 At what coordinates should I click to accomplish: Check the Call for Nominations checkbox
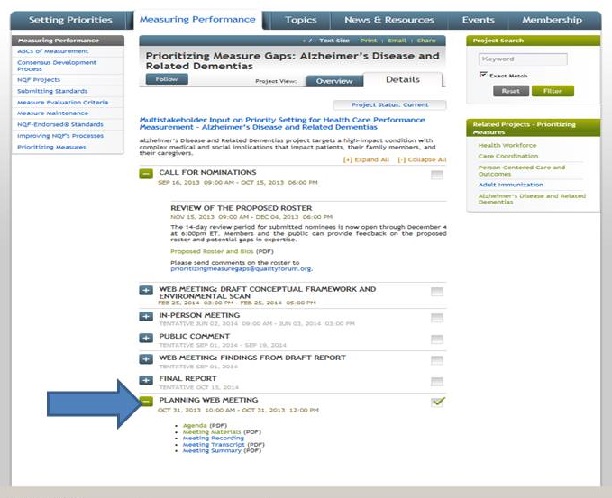coord(437,175)
